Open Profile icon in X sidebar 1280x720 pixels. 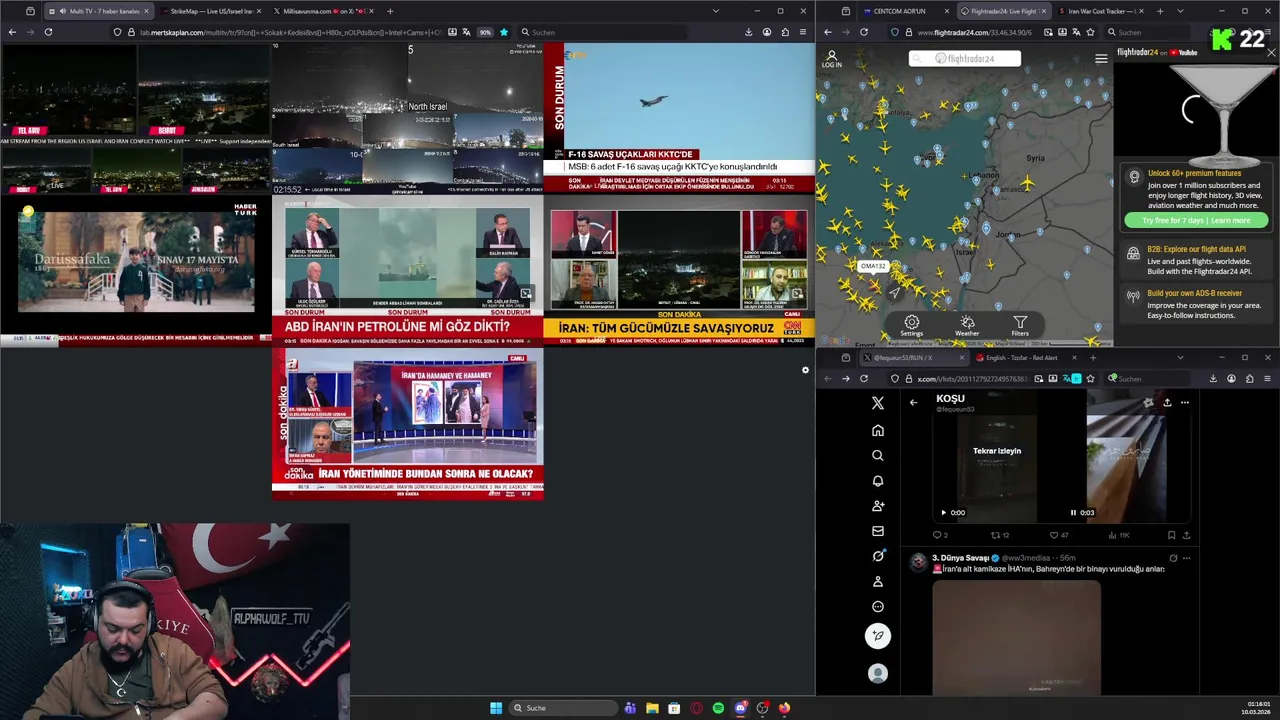[x=878, y=581]
